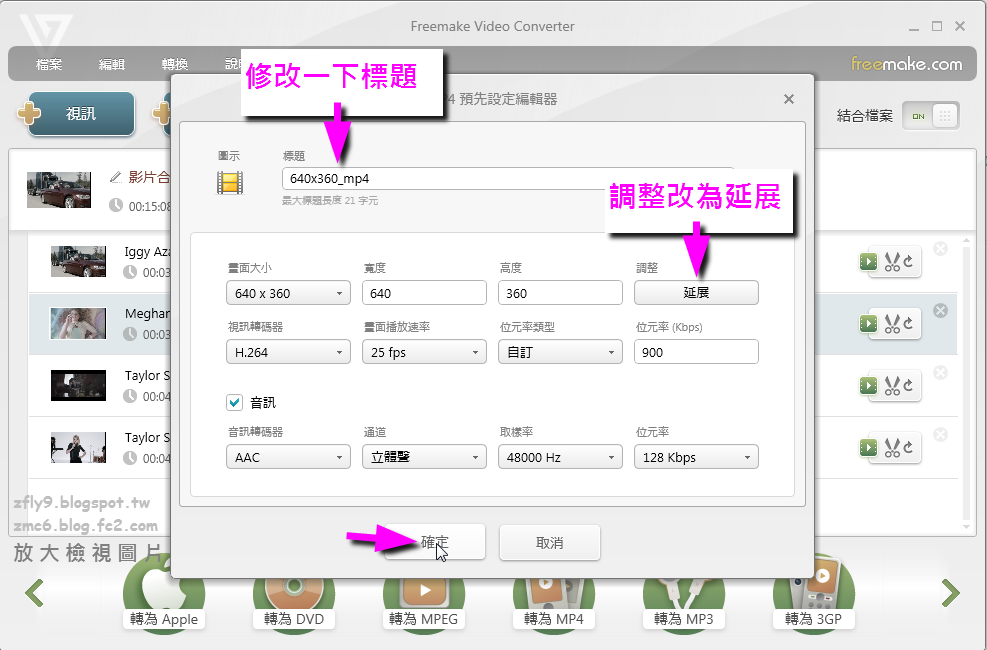This screenshot has height=650, width=987.
Task: Play the first Taylor S row preview
Action: (869, 385)
